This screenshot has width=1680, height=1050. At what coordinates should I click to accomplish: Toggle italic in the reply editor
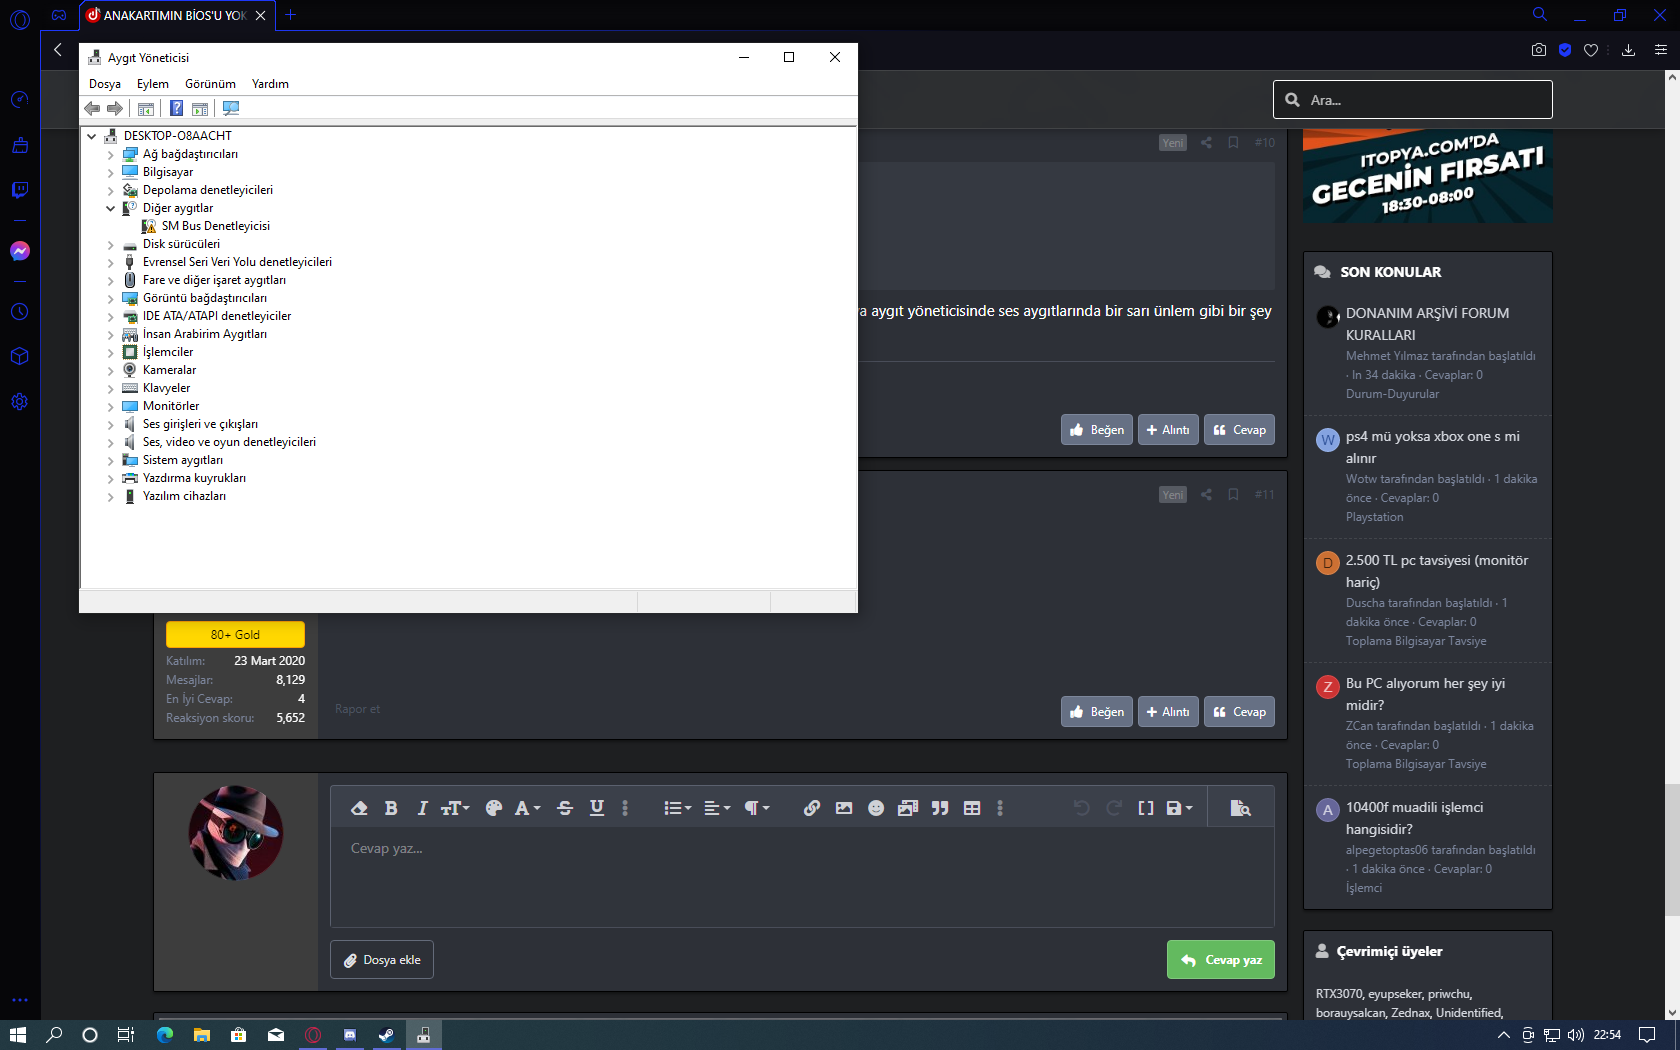point(422,808)
